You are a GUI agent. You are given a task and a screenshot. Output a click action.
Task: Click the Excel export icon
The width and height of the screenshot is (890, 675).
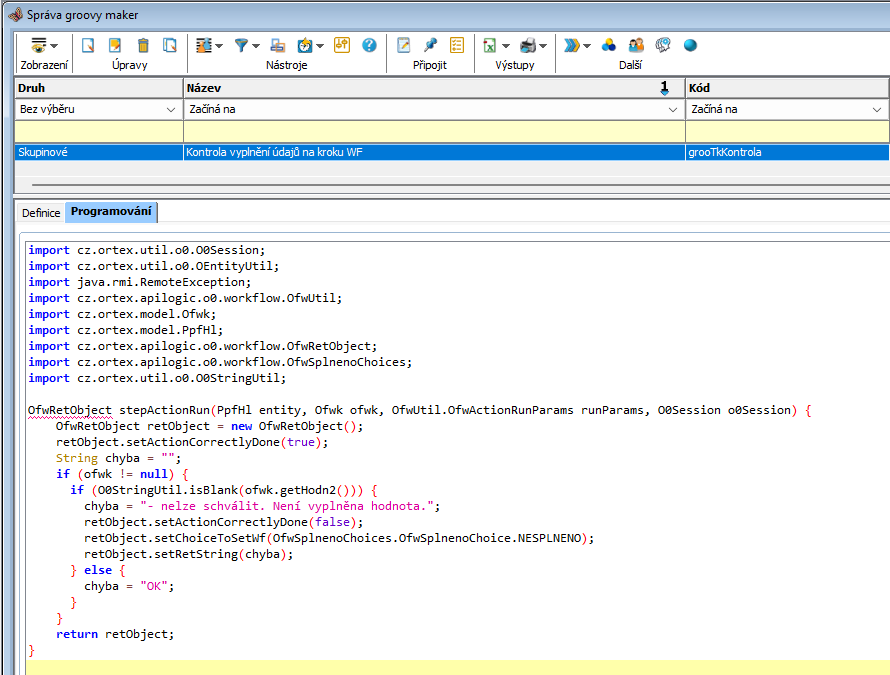(490, 45)
